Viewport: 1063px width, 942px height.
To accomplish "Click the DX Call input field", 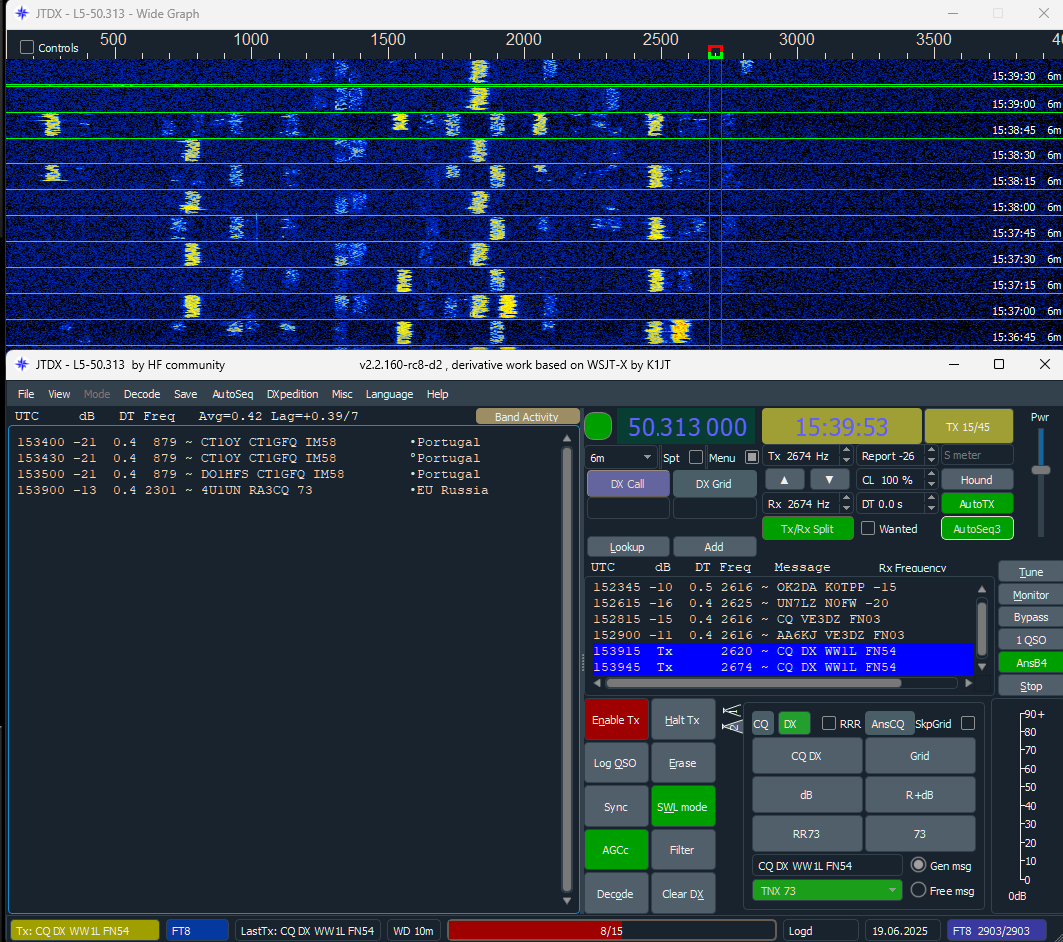I will point(628,508).
